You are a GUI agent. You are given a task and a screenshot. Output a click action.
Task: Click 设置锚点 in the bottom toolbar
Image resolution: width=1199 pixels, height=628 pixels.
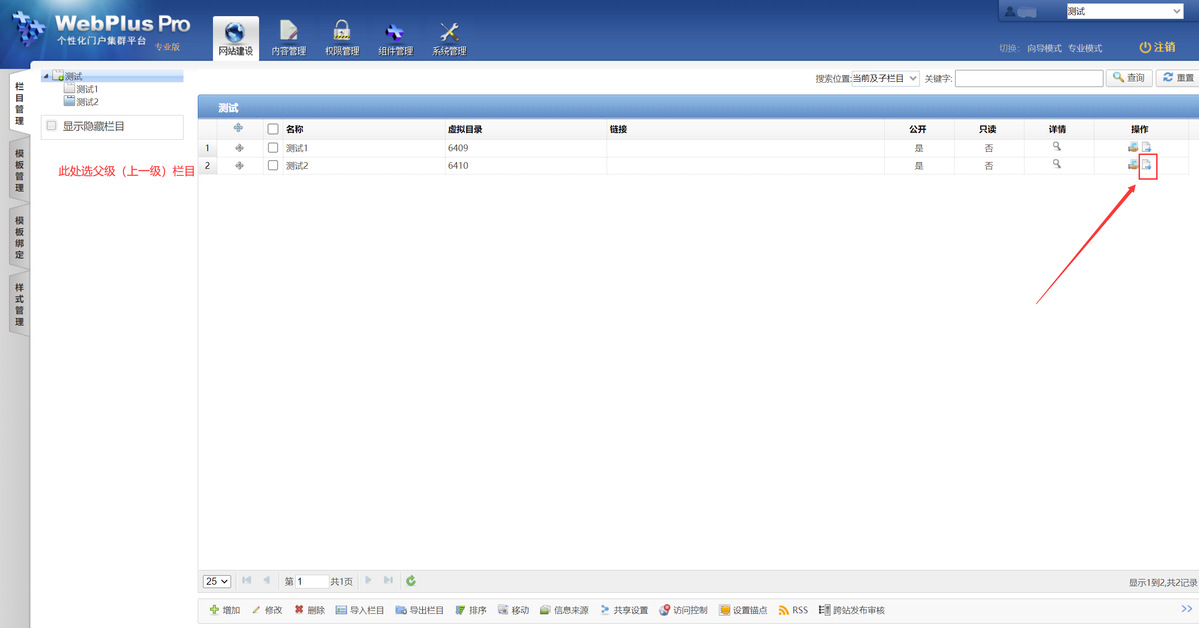742,610
